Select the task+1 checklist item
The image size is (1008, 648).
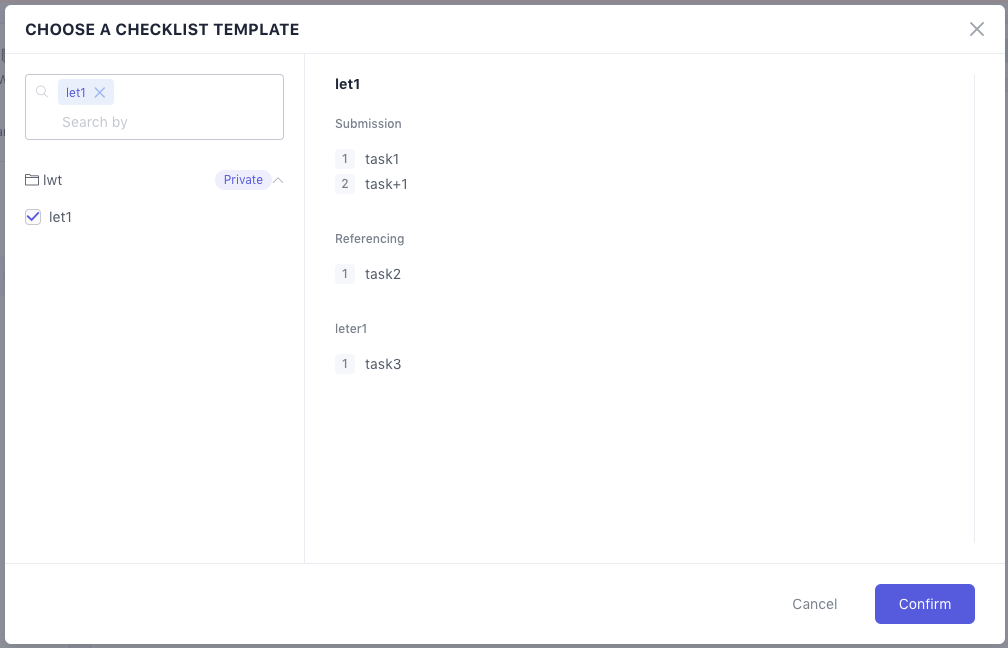386,184
